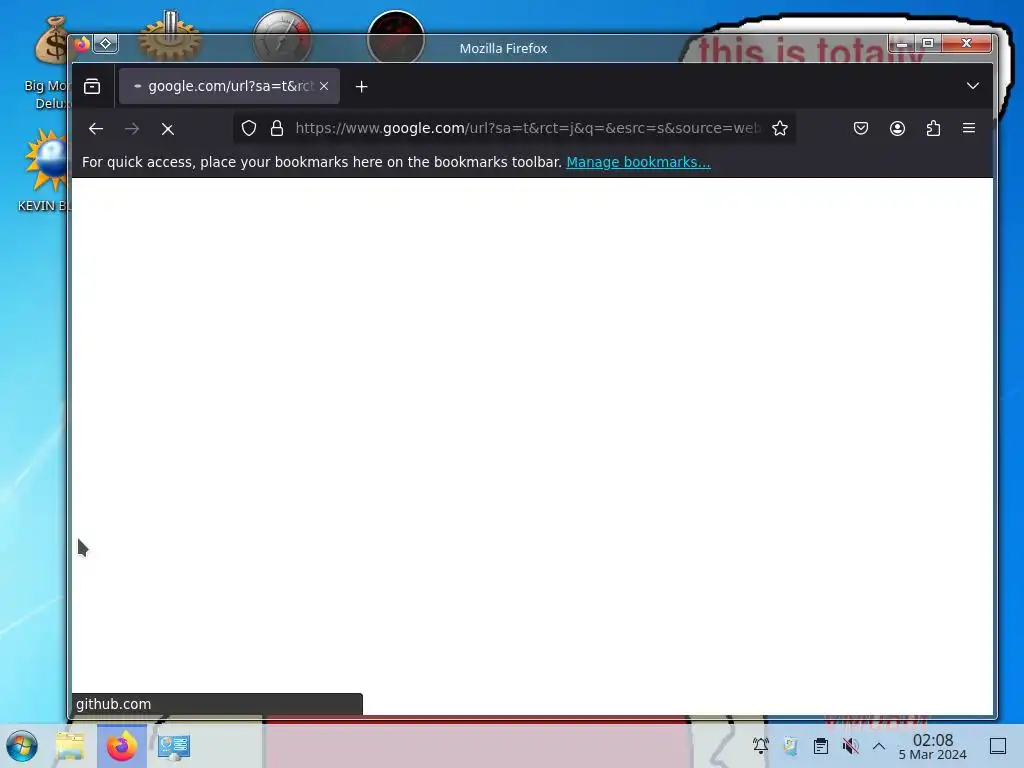Toggle the pin button in title bar

[x=105, y=44]
